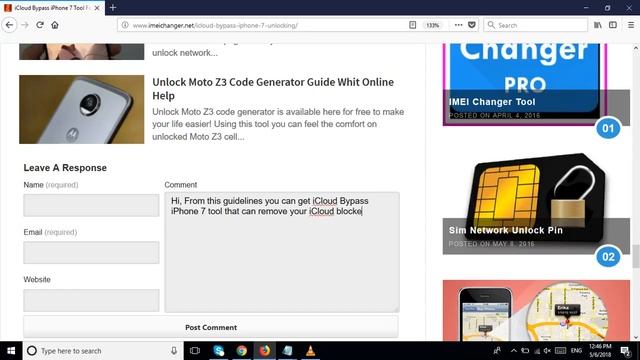Open a new tab with plus button

tap(113, 7)
